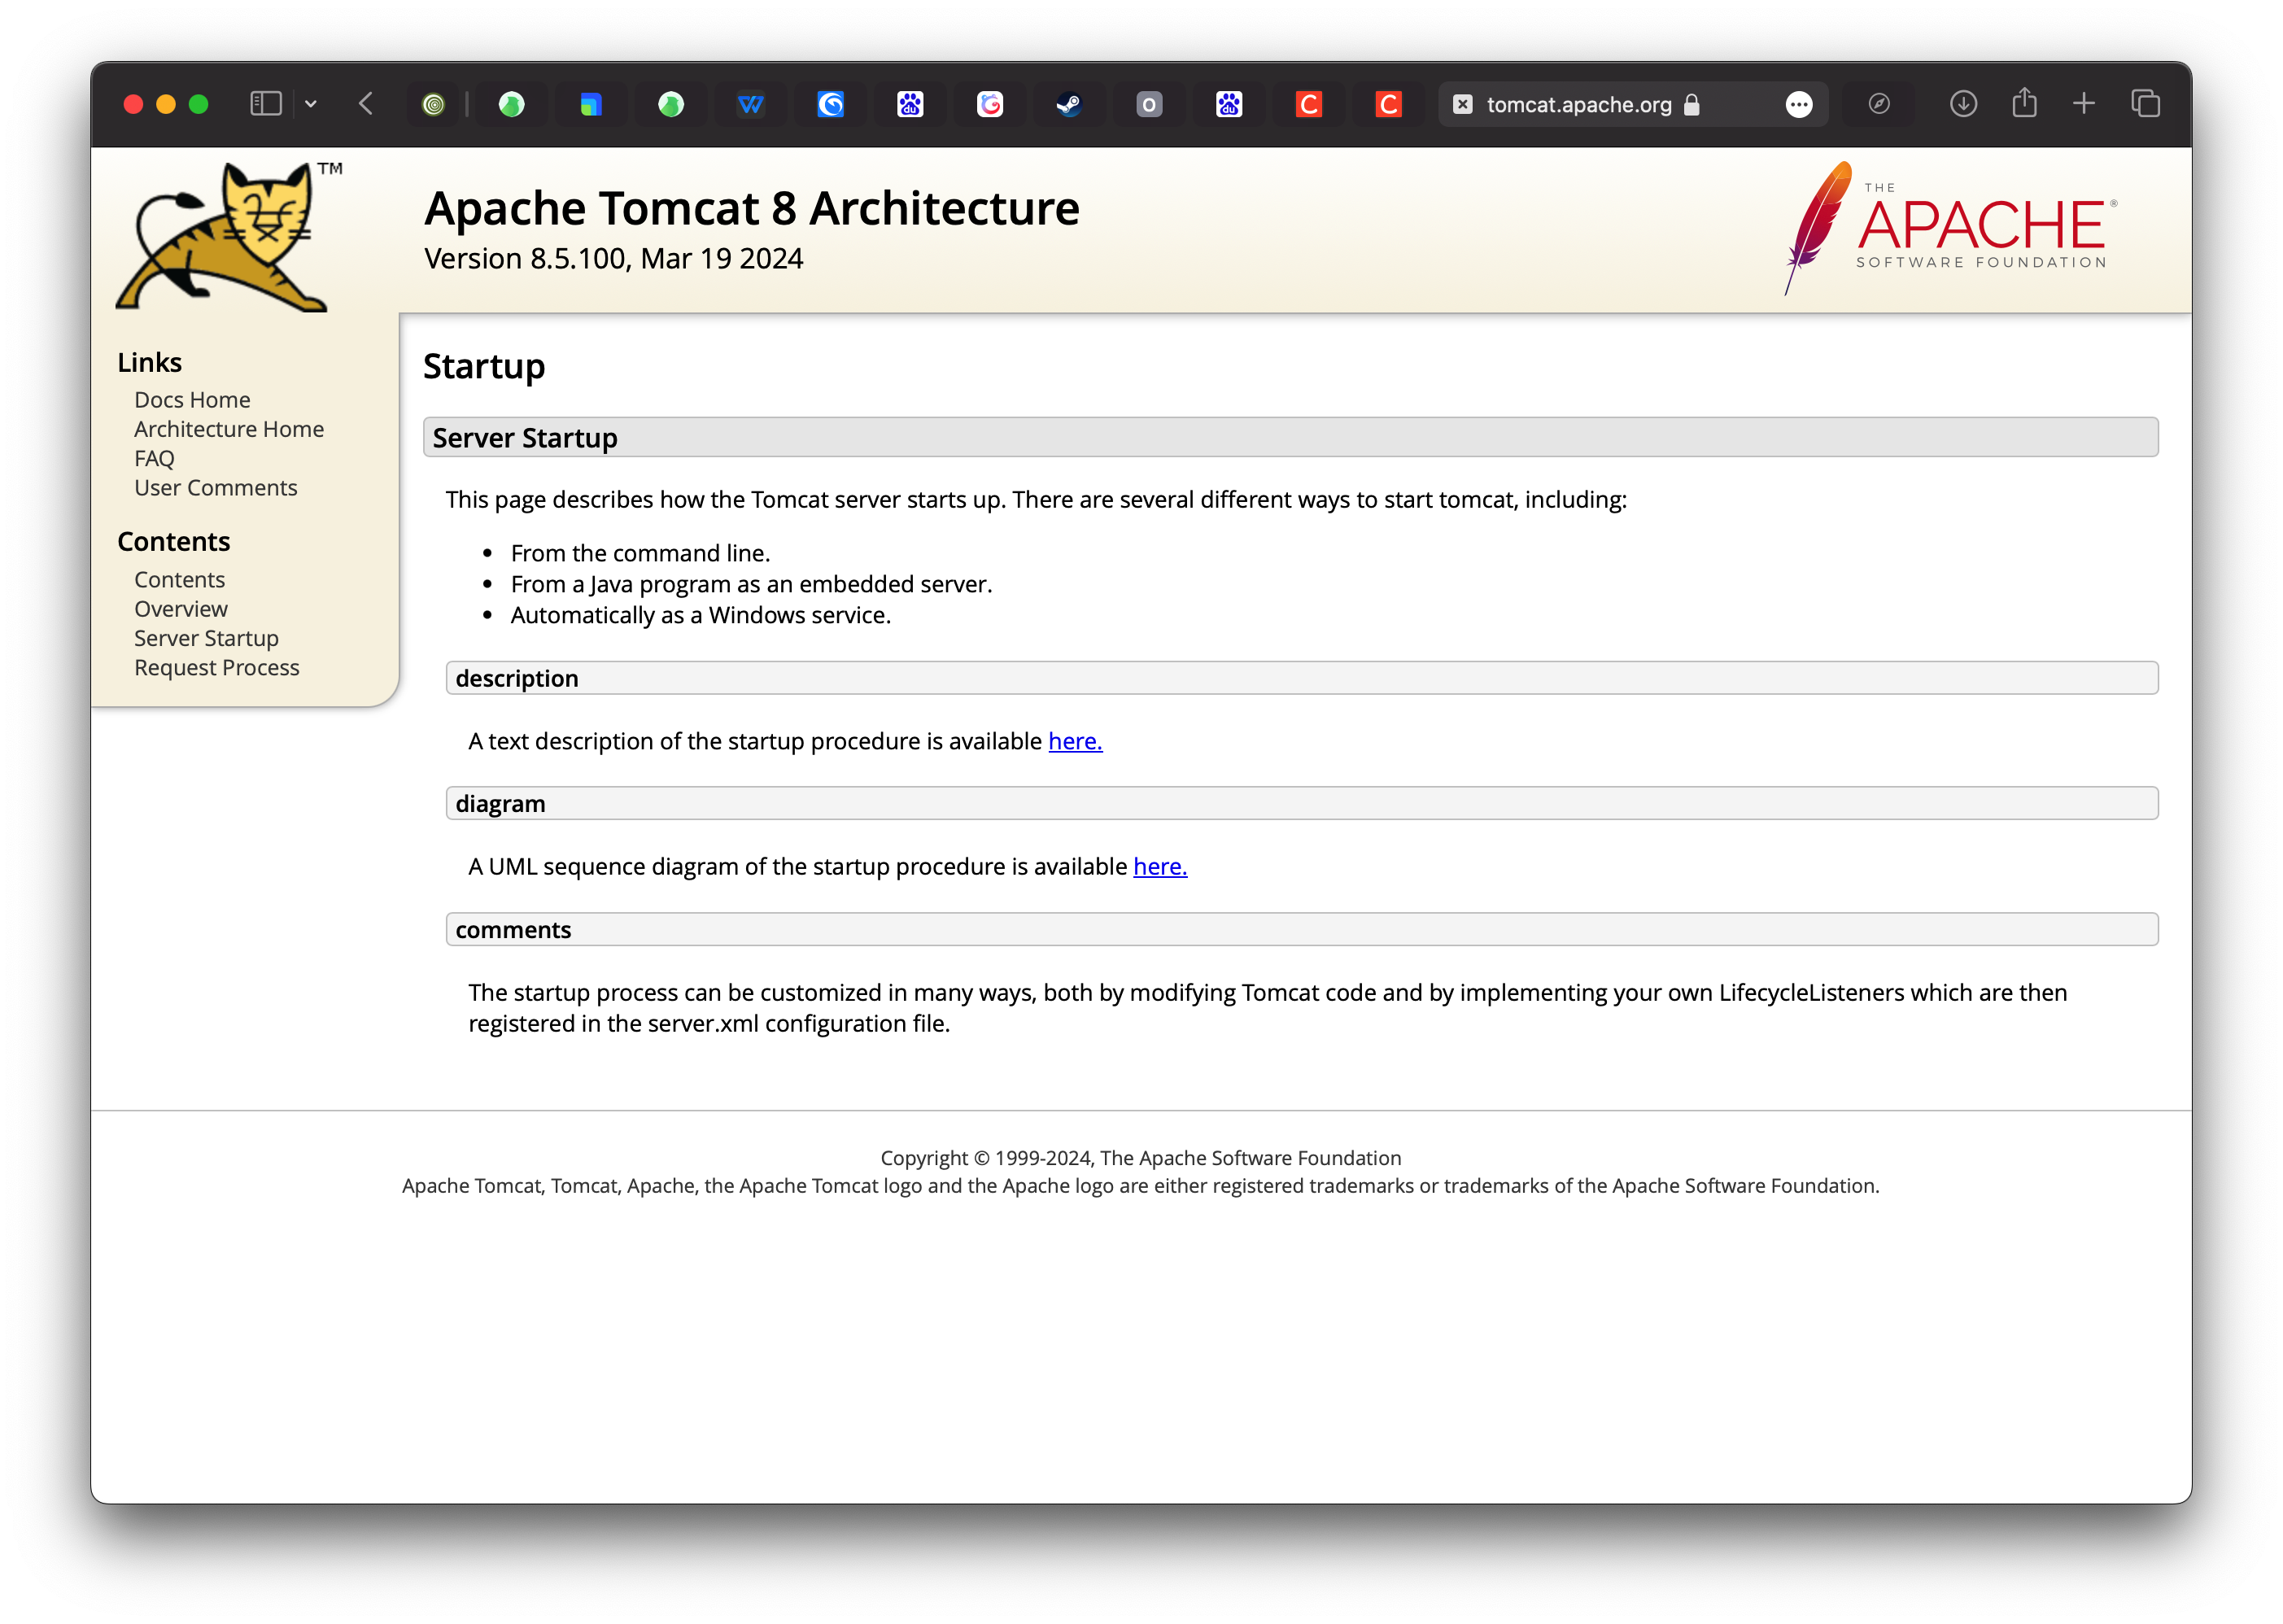Open the blue W icon tab
Viewport: 2283px width, 1624px height.
[750, 104]
